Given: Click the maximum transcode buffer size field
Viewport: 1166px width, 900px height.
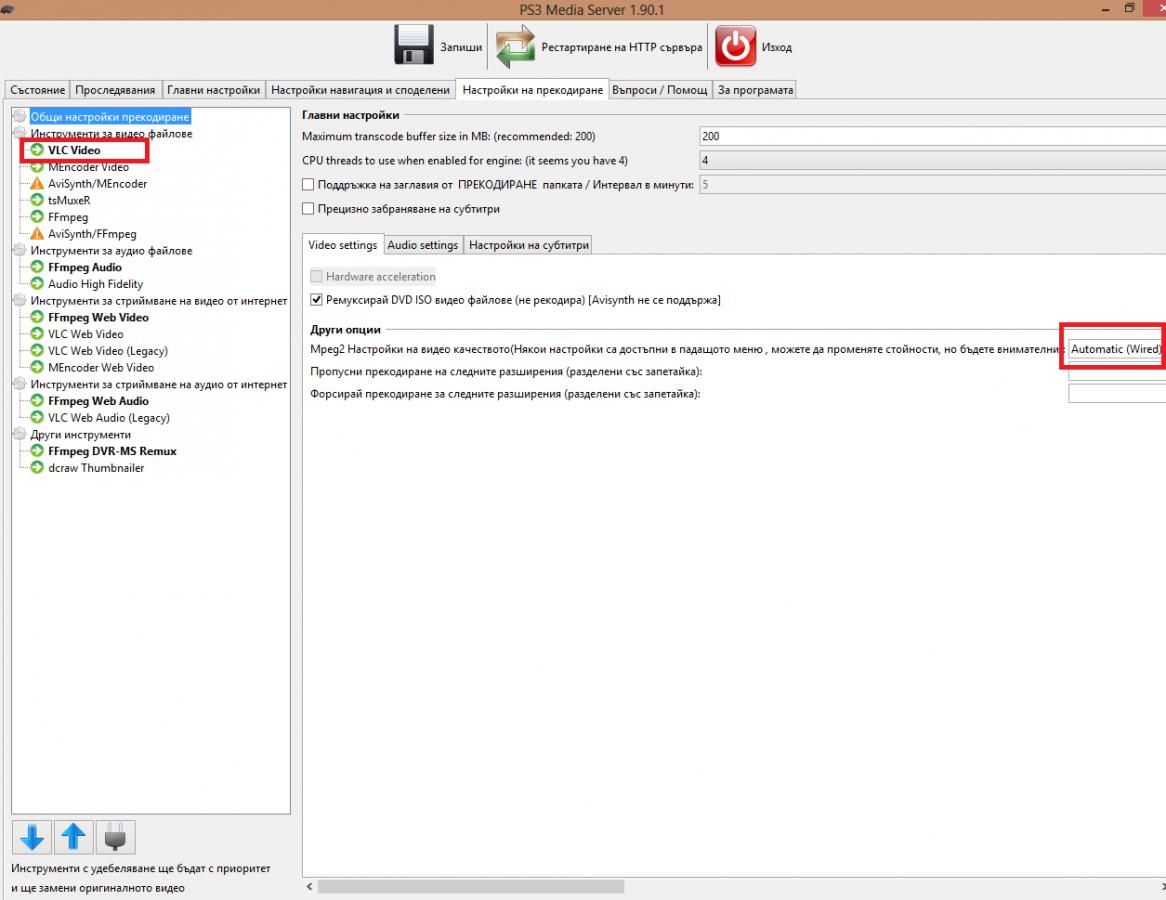Looking at the screenshot, I should pyautogui.click(x=932, y=136).
